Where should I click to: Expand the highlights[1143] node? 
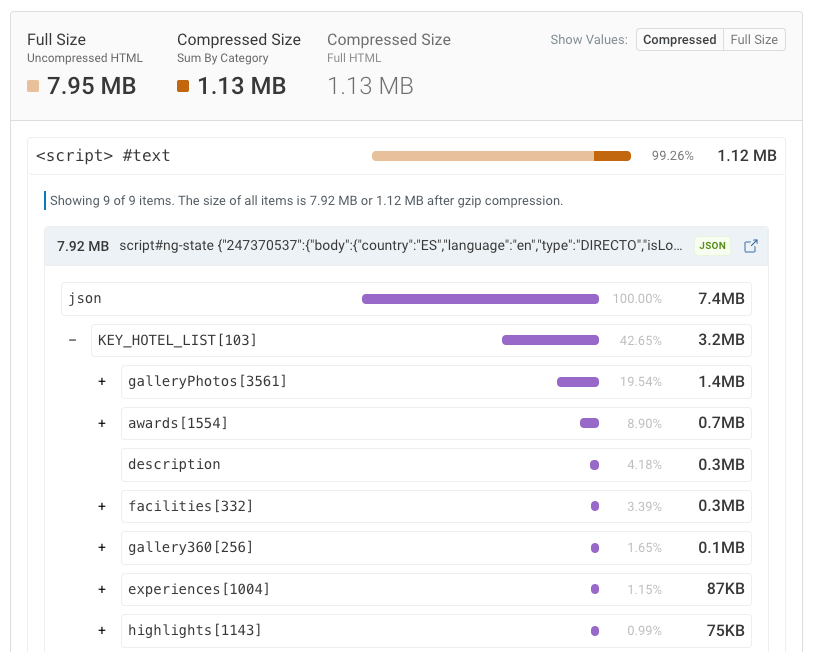(101, 630)
